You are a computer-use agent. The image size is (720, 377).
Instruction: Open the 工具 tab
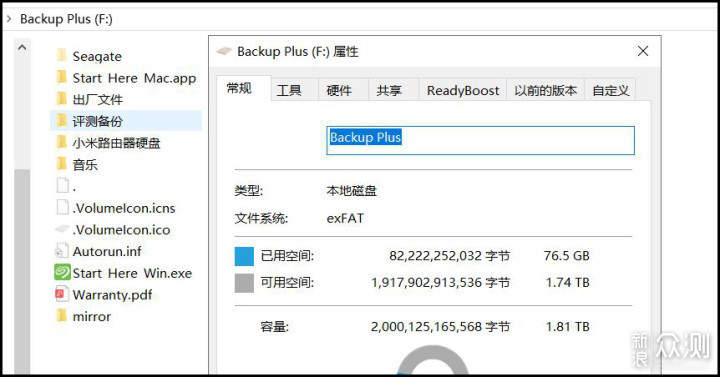click(x=294, y=90)
